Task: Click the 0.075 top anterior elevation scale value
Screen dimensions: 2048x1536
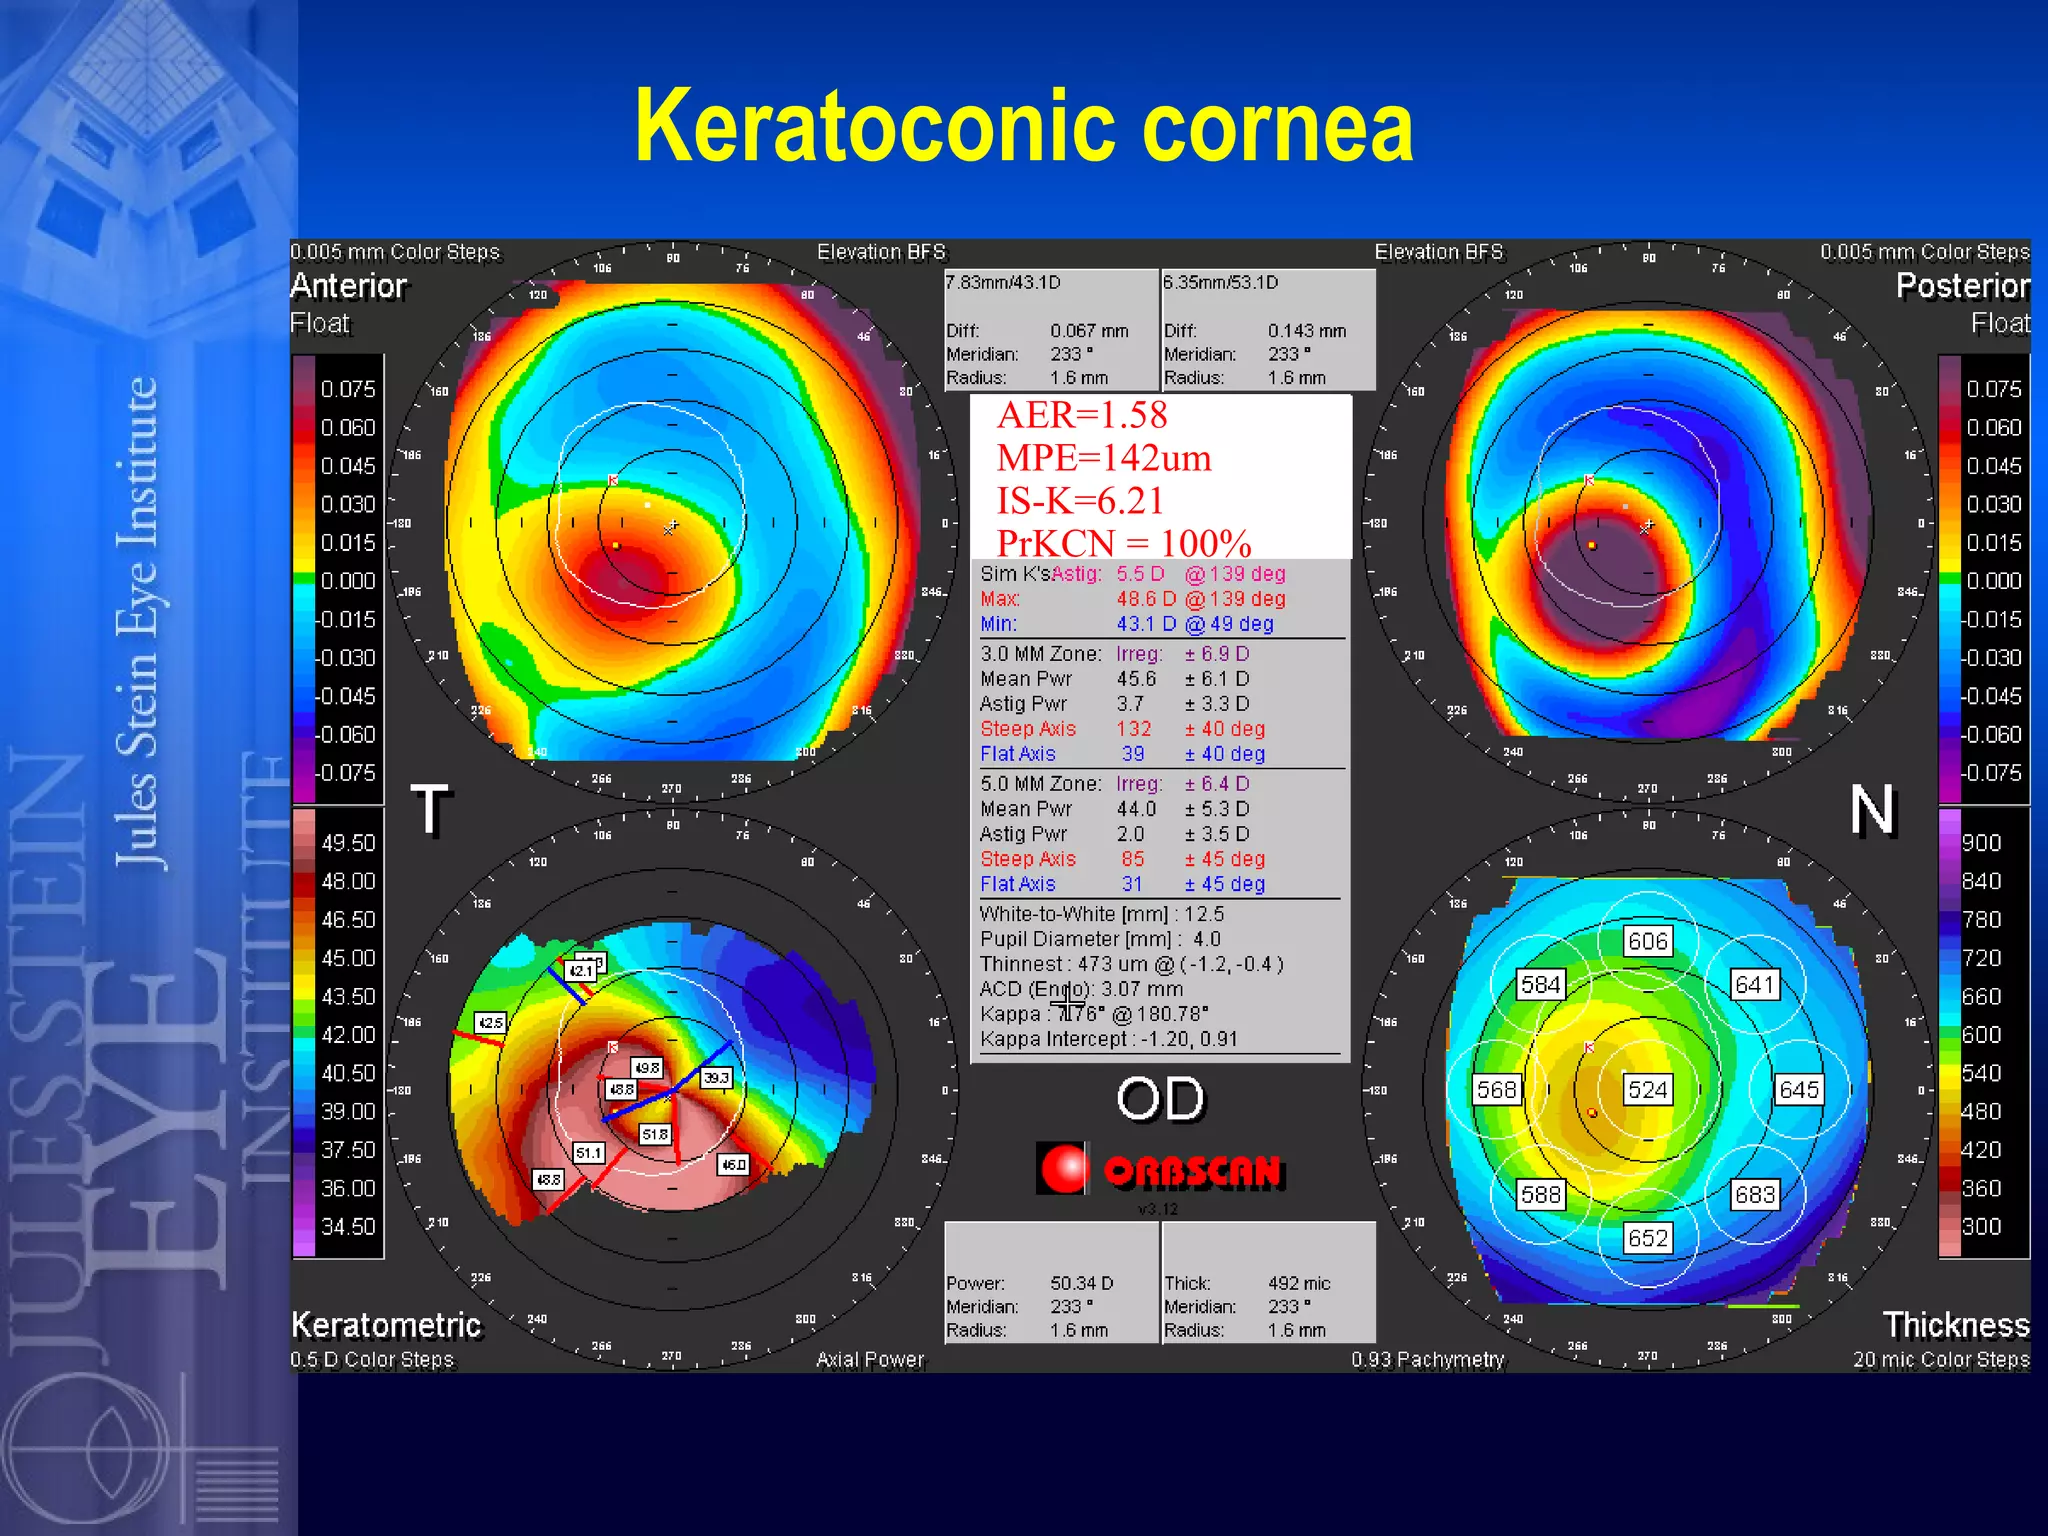Action: (347, 389)
